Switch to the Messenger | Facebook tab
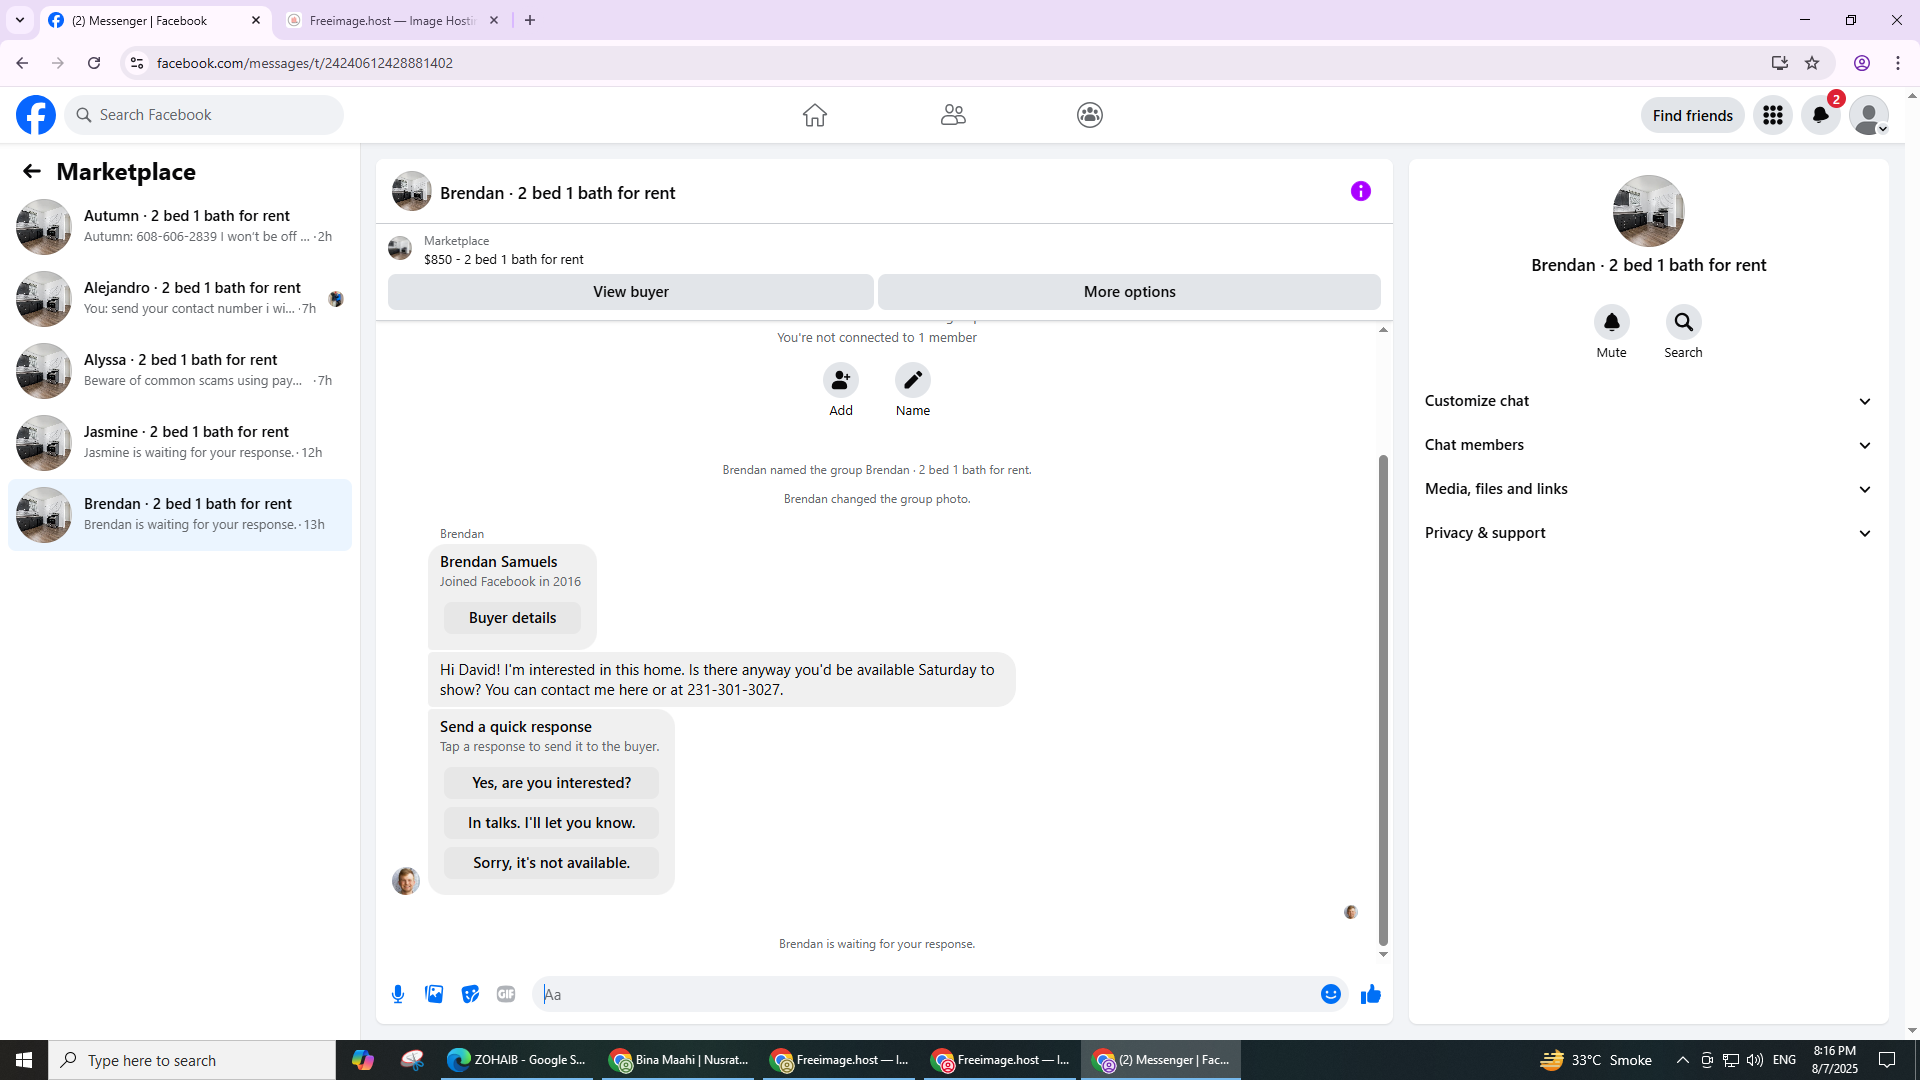 coord(155,20)
